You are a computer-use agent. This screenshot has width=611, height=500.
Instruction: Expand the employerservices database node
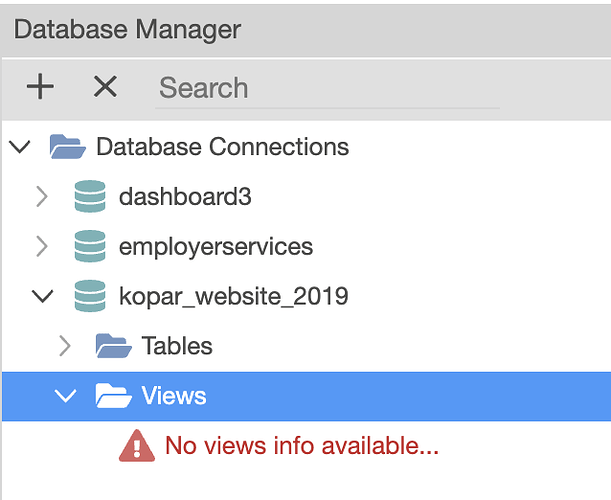click(42, 246)
